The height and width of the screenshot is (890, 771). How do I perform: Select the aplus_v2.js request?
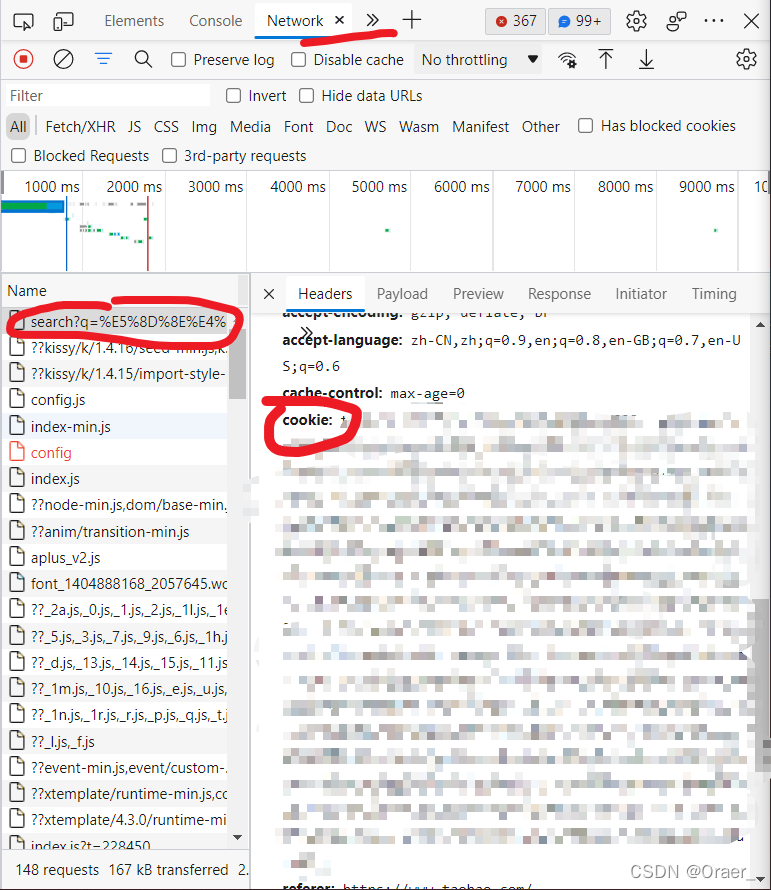click(x=116, y=558)
